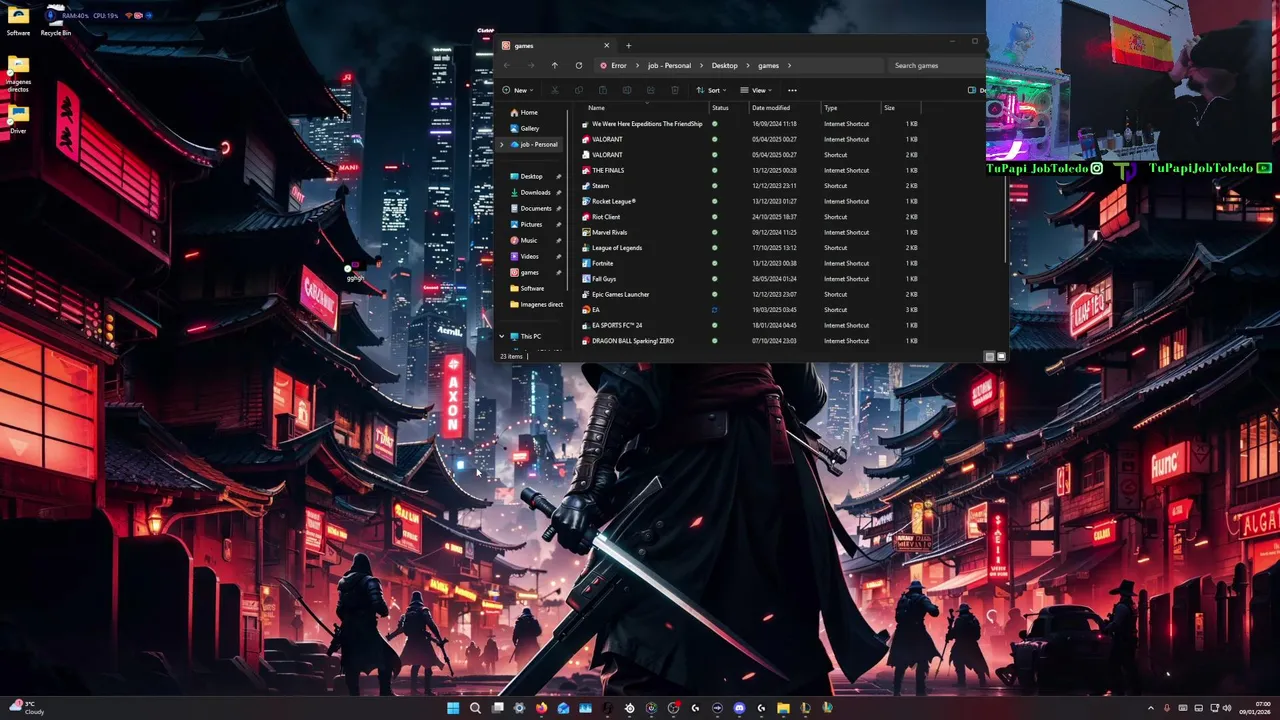The height and width of the screenshot is (720, 1280).
Task: Open Task View on the taskbar
Action: 497,708
